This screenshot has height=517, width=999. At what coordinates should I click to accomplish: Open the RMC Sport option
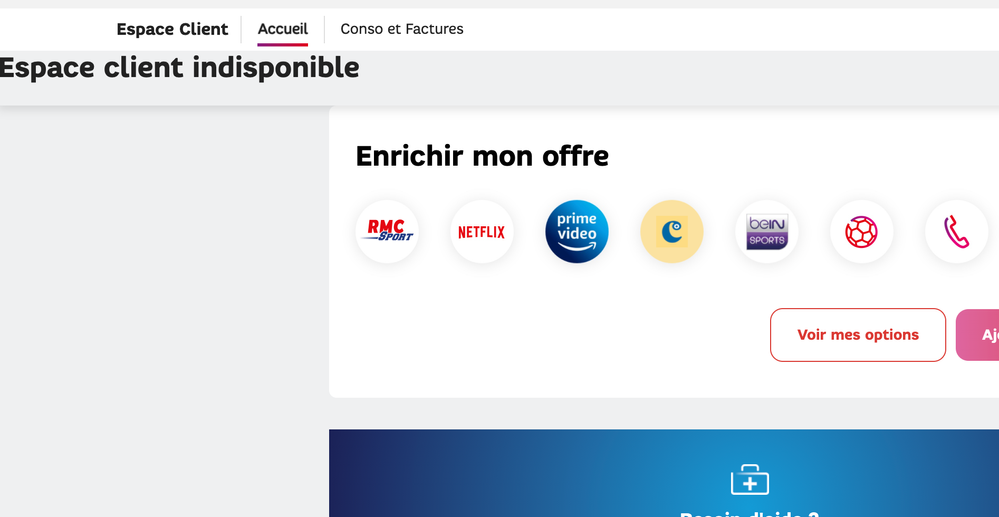pyautogui.click(x=387, y=232)
